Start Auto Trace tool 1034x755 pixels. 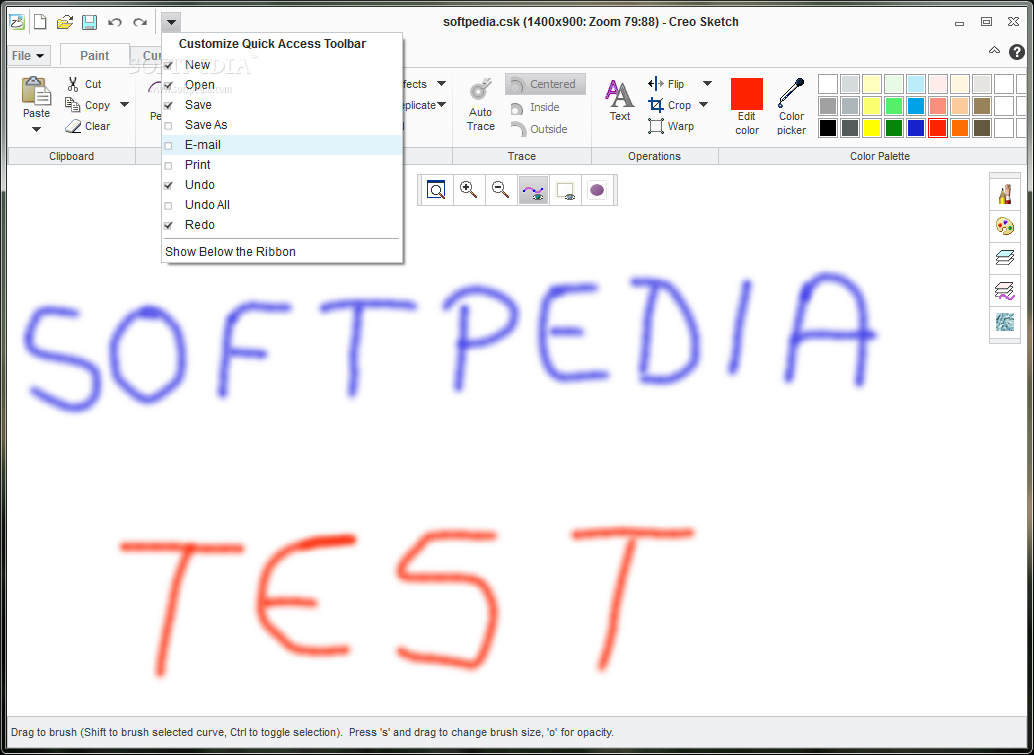pos(481,105)
